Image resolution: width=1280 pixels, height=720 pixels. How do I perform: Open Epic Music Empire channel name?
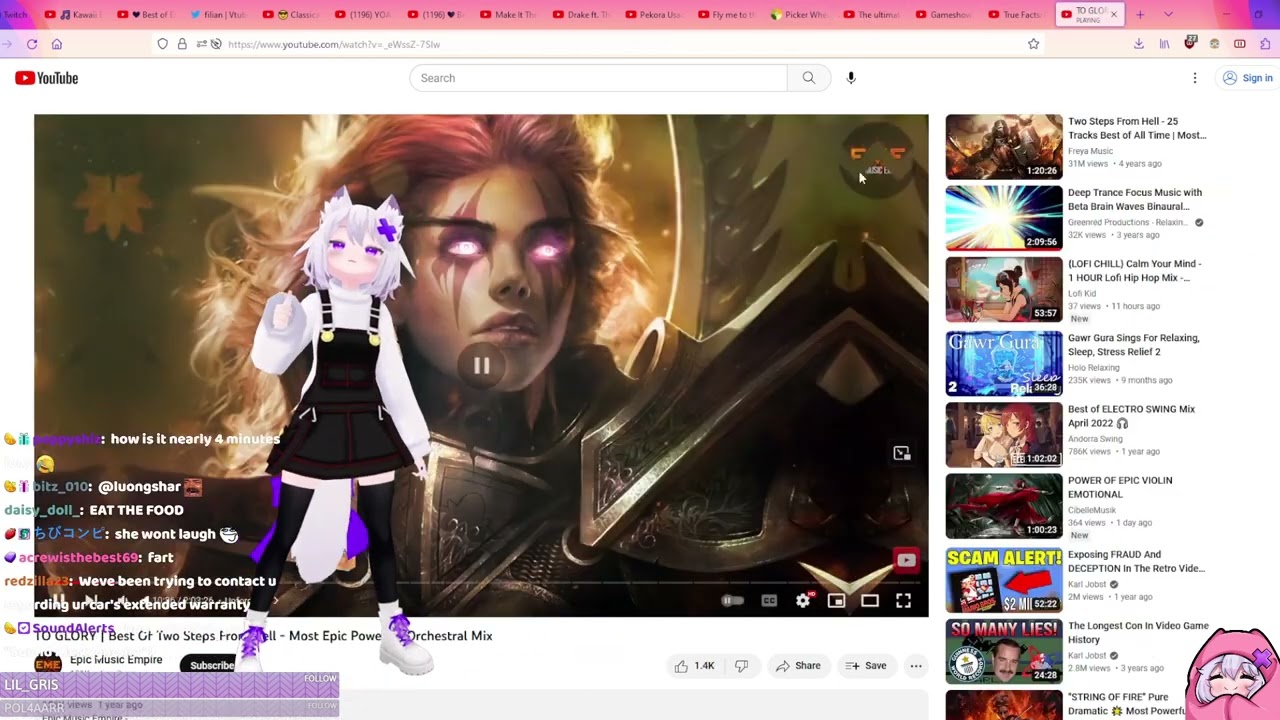pos(116,660)
